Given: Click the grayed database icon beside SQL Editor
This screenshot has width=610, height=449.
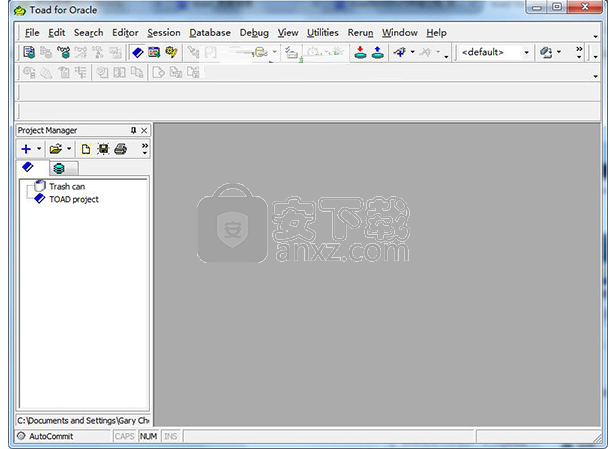Looking at the screenshot, I should pyautogui.click(x=46, y=52).
